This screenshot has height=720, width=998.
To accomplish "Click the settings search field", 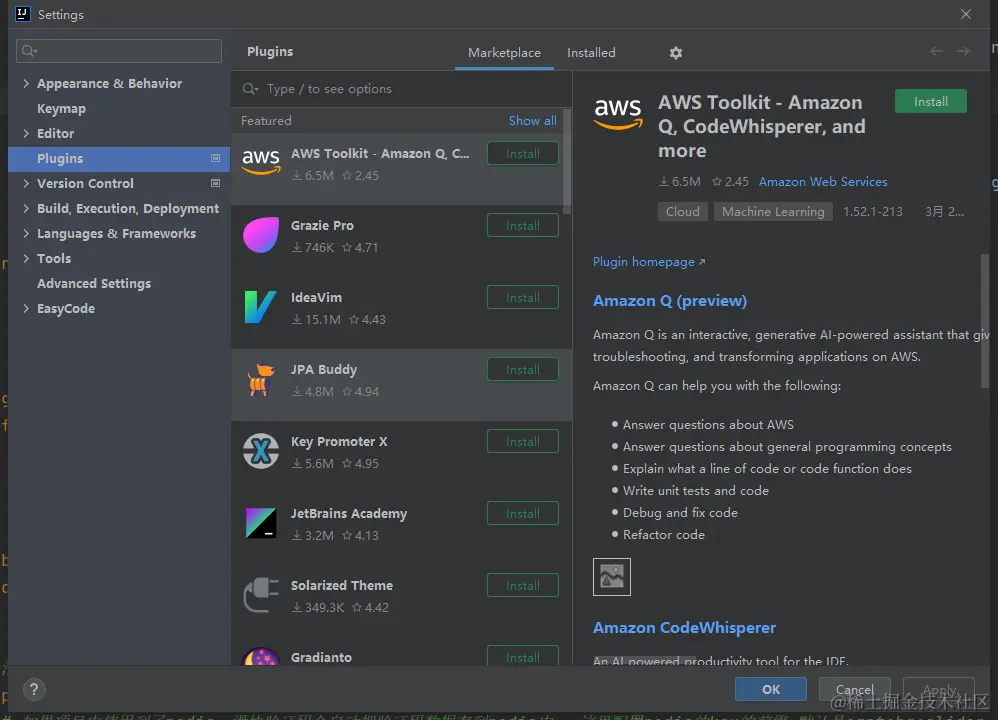I will point(119,51).
